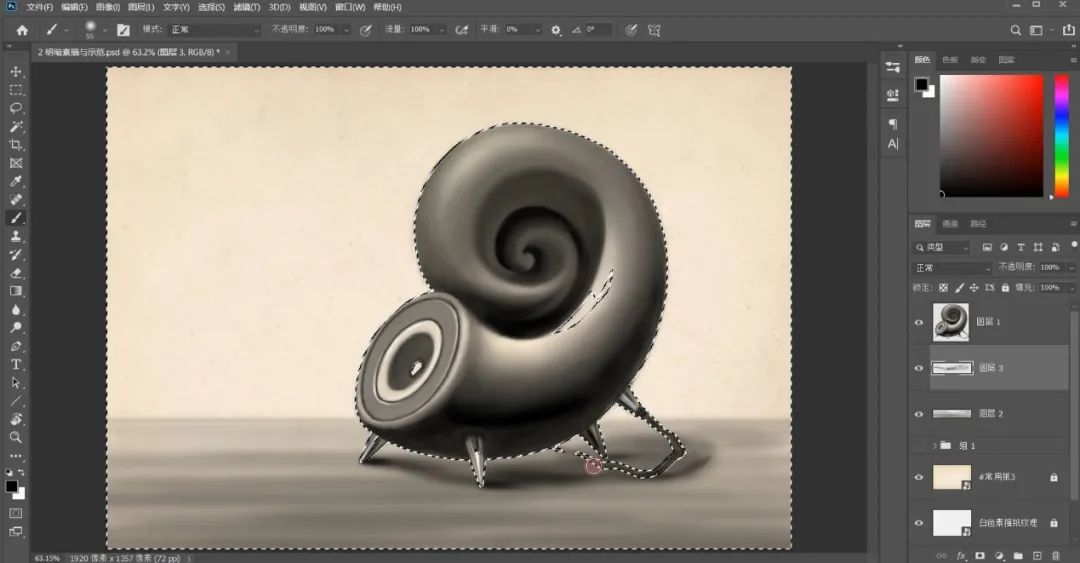Expand the 组 1 layer group
1080x563 pixels.
click(934, 445)
